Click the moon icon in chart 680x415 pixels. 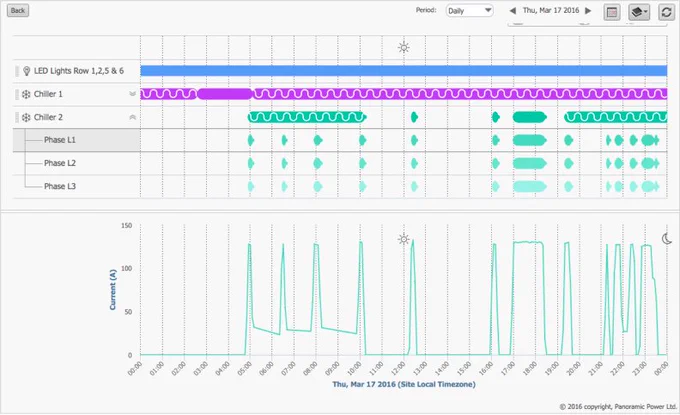(667, 239)
